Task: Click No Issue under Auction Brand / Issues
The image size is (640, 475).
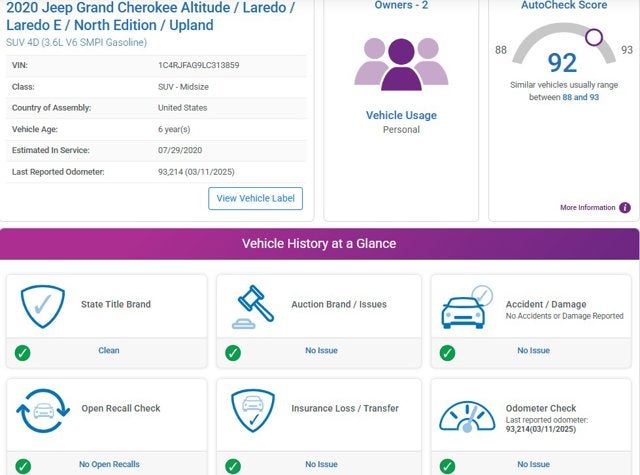Action: [321, 350]
